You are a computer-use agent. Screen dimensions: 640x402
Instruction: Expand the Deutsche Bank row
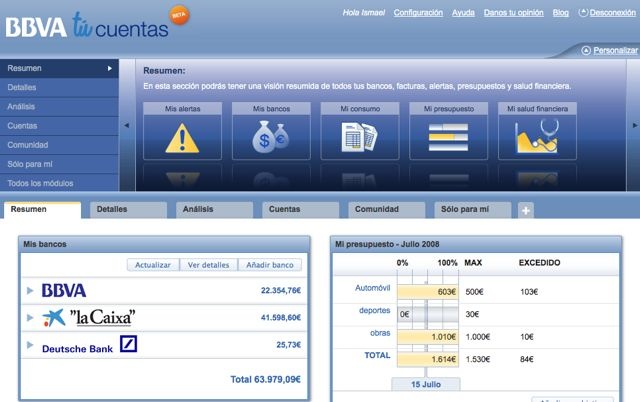coord(31,346)
